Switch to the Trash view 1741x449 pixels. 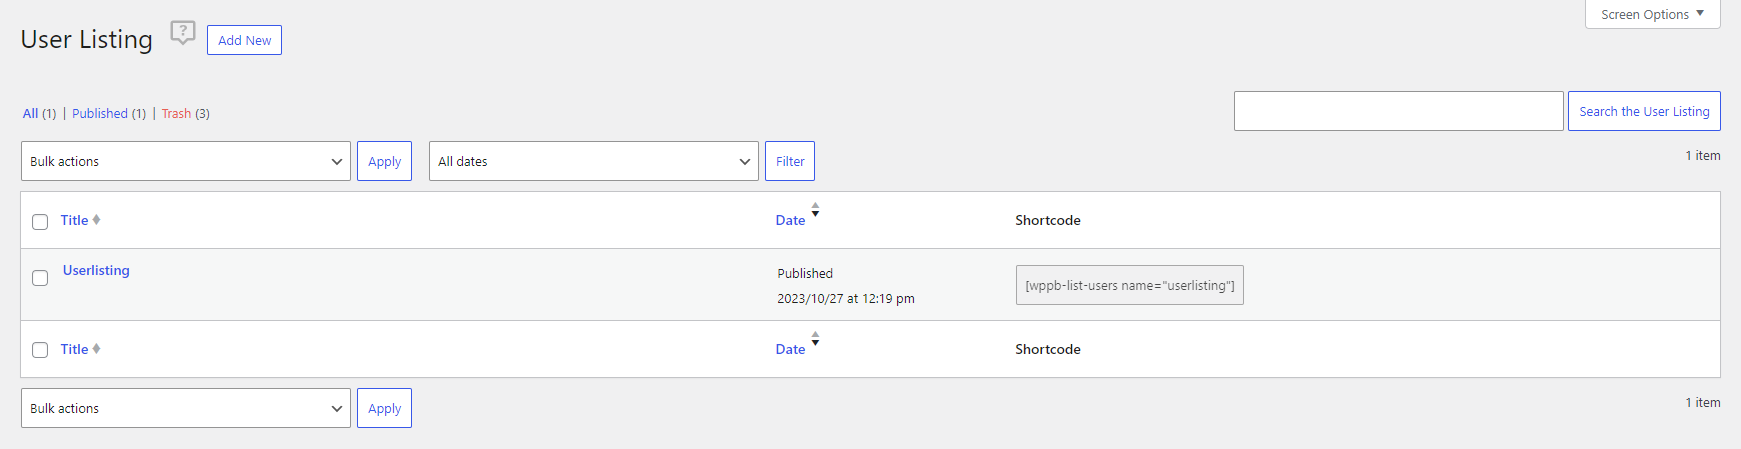coord(176,114)
